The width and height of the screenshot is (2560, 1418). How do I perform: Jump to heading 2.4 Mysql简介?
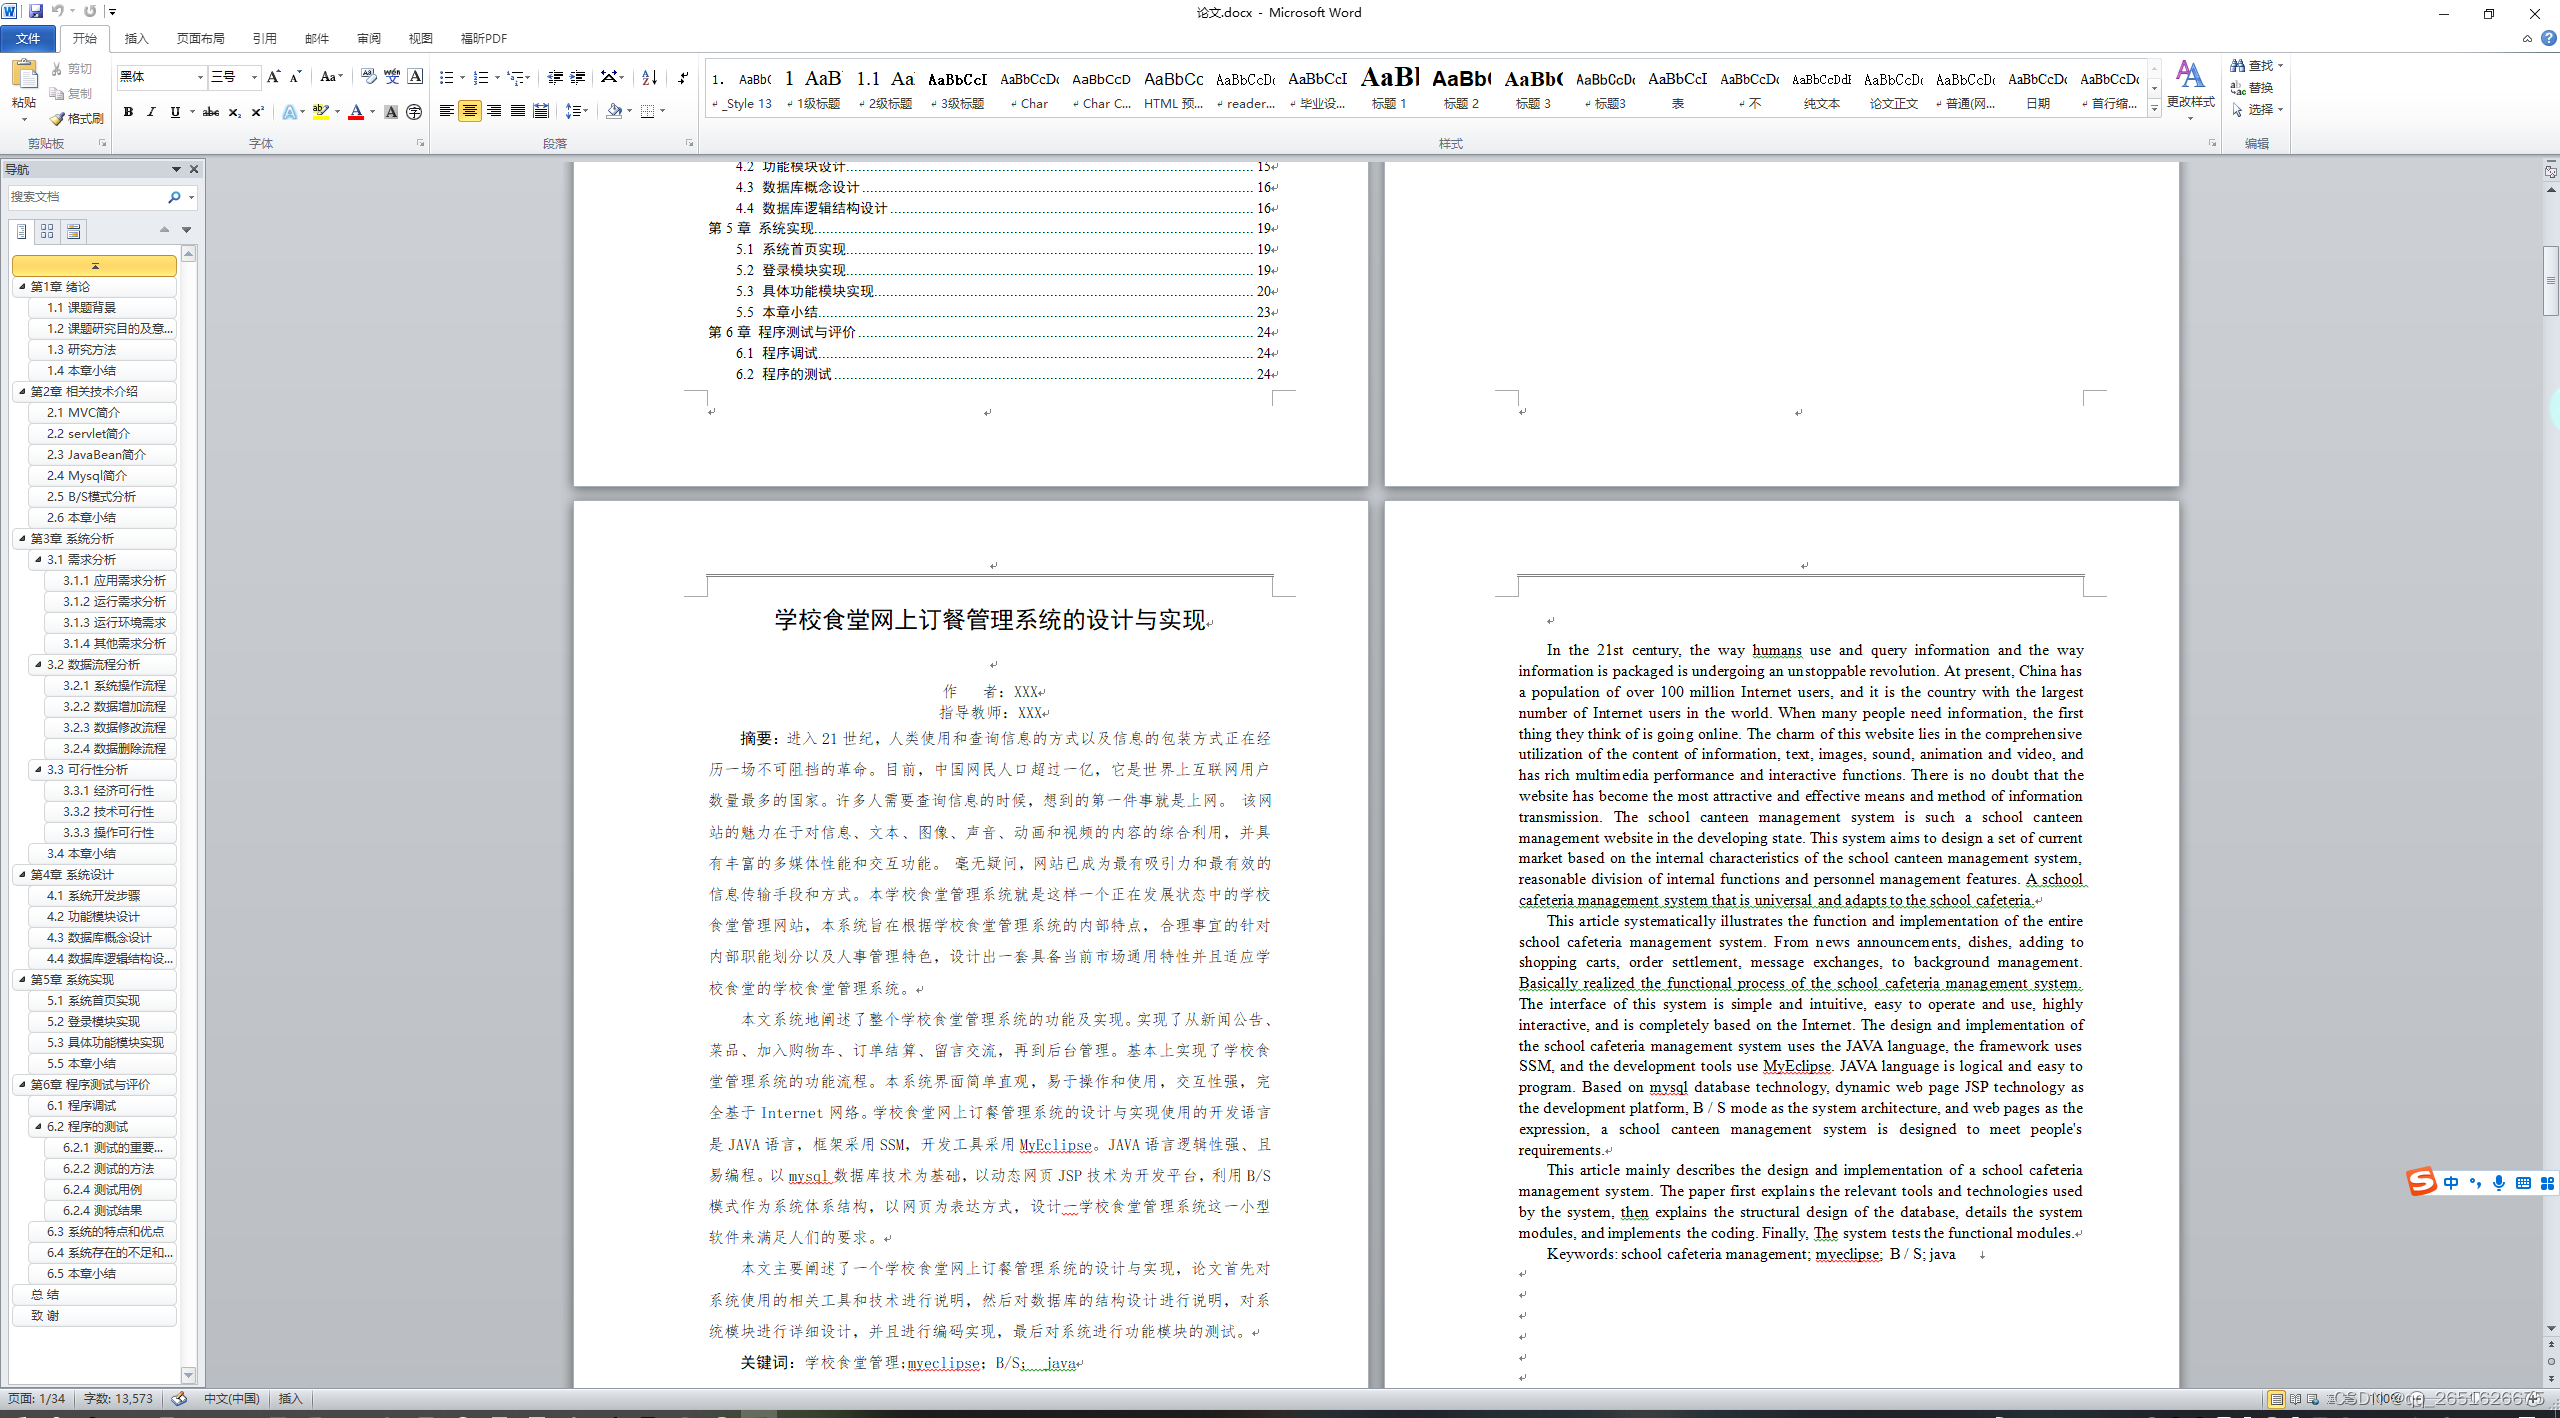point(102,475)
